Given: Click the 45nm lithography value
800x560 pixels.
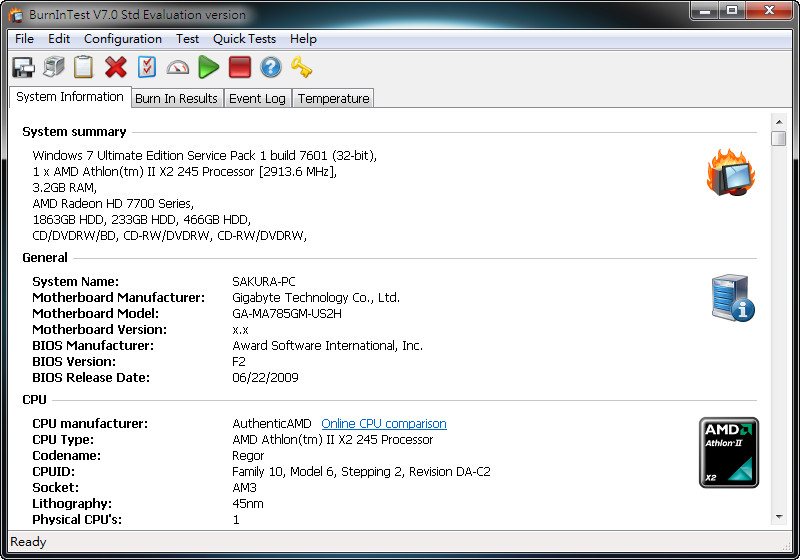Looking at the screenshot, I should (x=248, y=504).
